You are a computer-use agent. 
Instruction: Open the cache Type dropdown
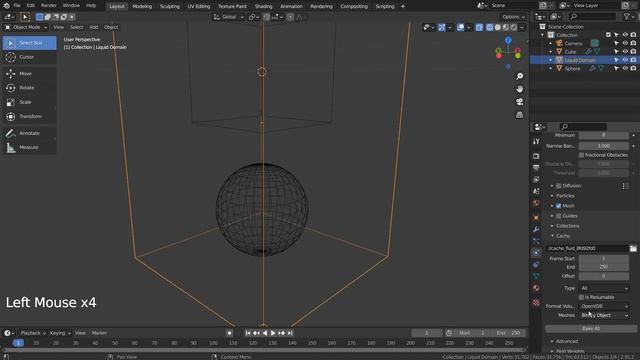click(604, 288)
